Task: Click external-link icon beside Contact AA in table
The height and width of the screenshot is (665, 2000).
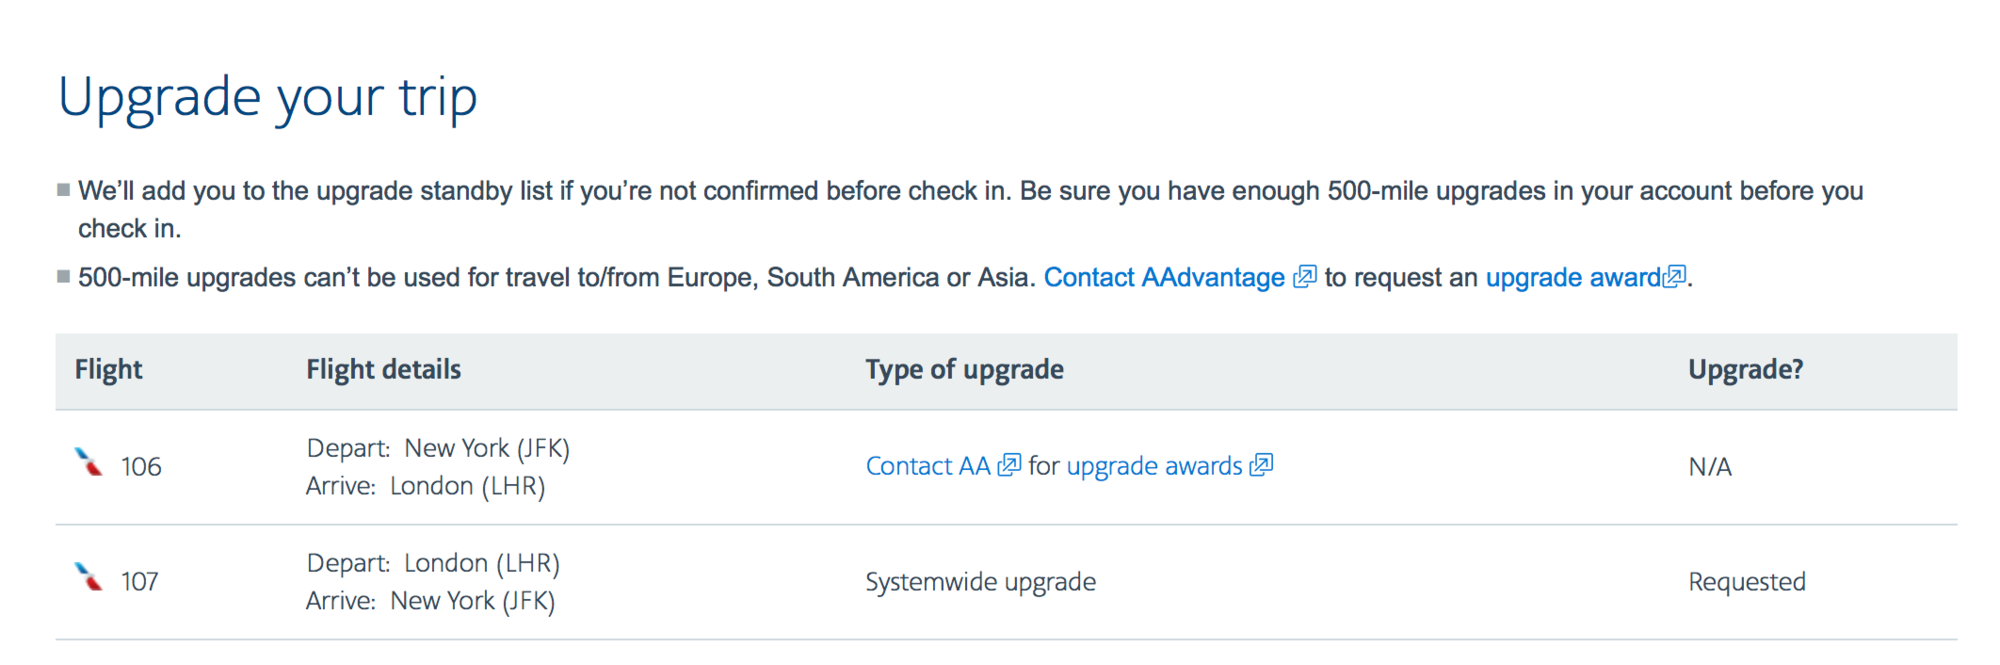Action: pos(1009,465)
